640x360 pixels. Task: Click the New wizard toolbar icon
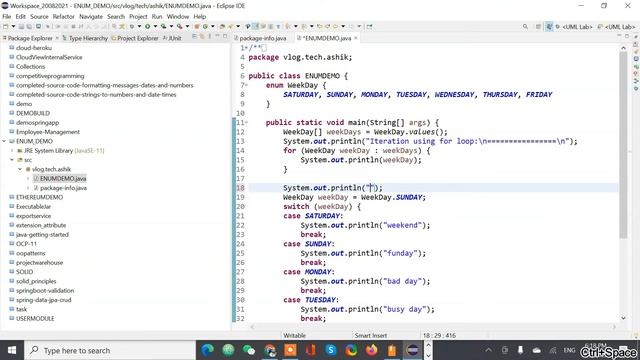coord(5,27)
